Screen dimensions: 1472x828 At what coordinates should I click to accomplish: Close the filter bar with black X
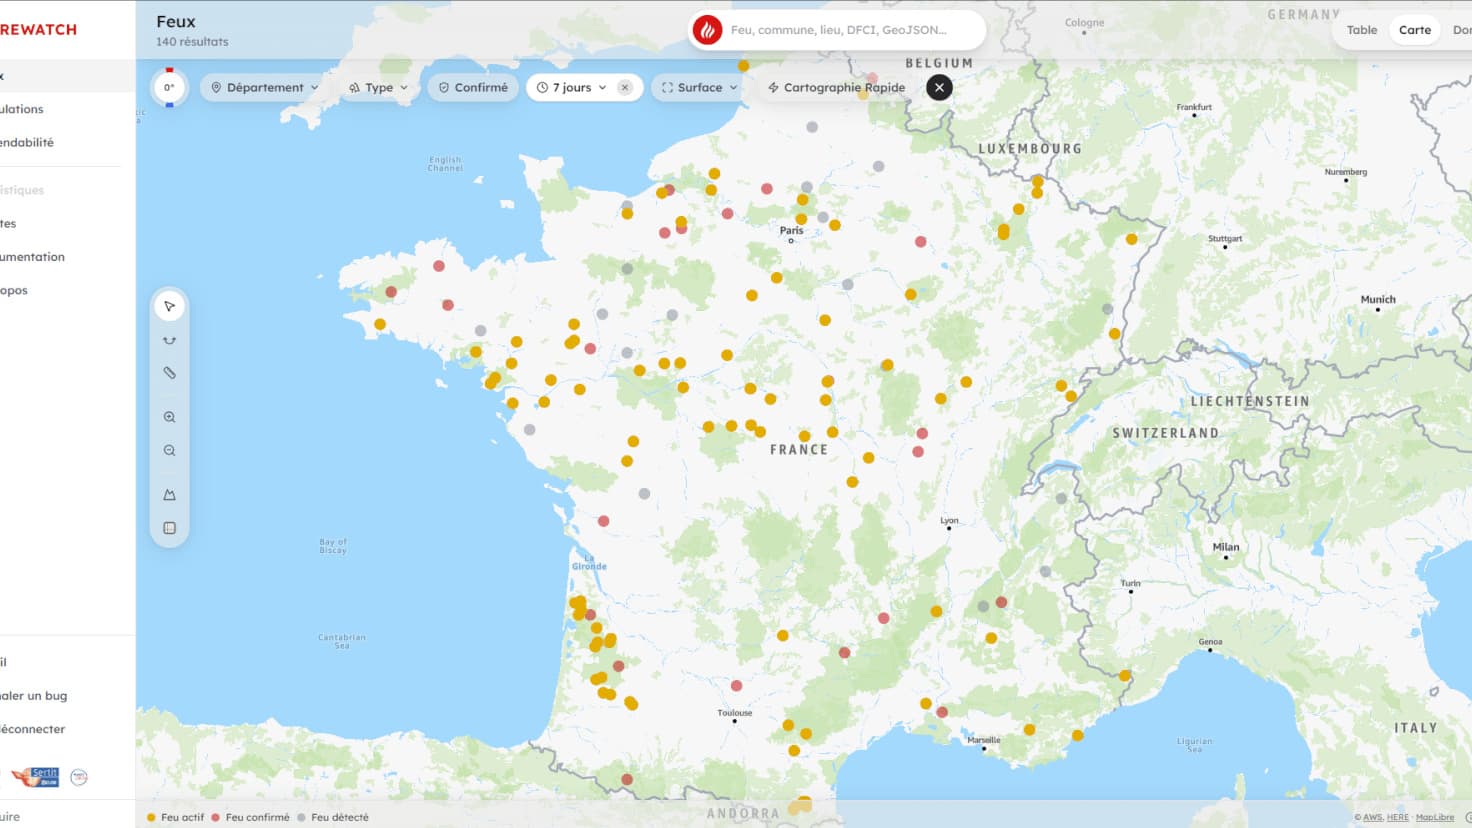pos(939,87)
